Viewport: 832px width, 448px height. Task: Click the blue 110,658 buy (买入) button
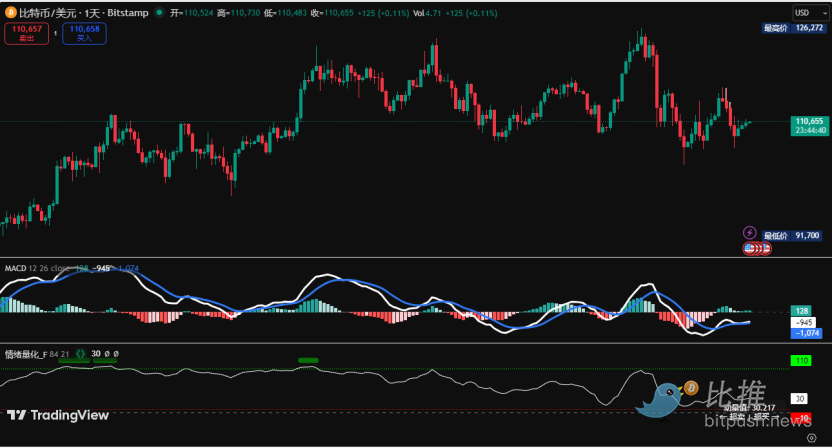coord(85,33)
